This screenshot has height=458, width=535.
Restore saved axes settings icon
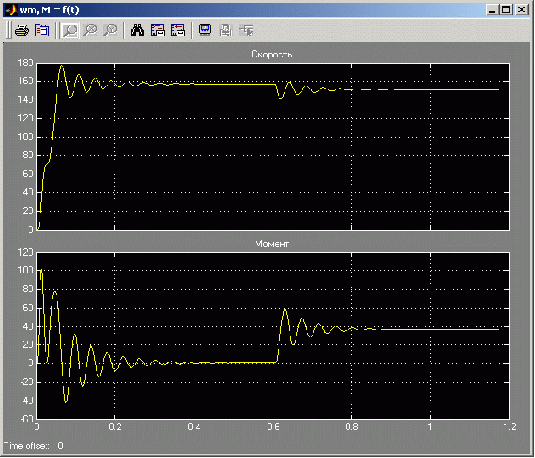(x=178, y=31)
